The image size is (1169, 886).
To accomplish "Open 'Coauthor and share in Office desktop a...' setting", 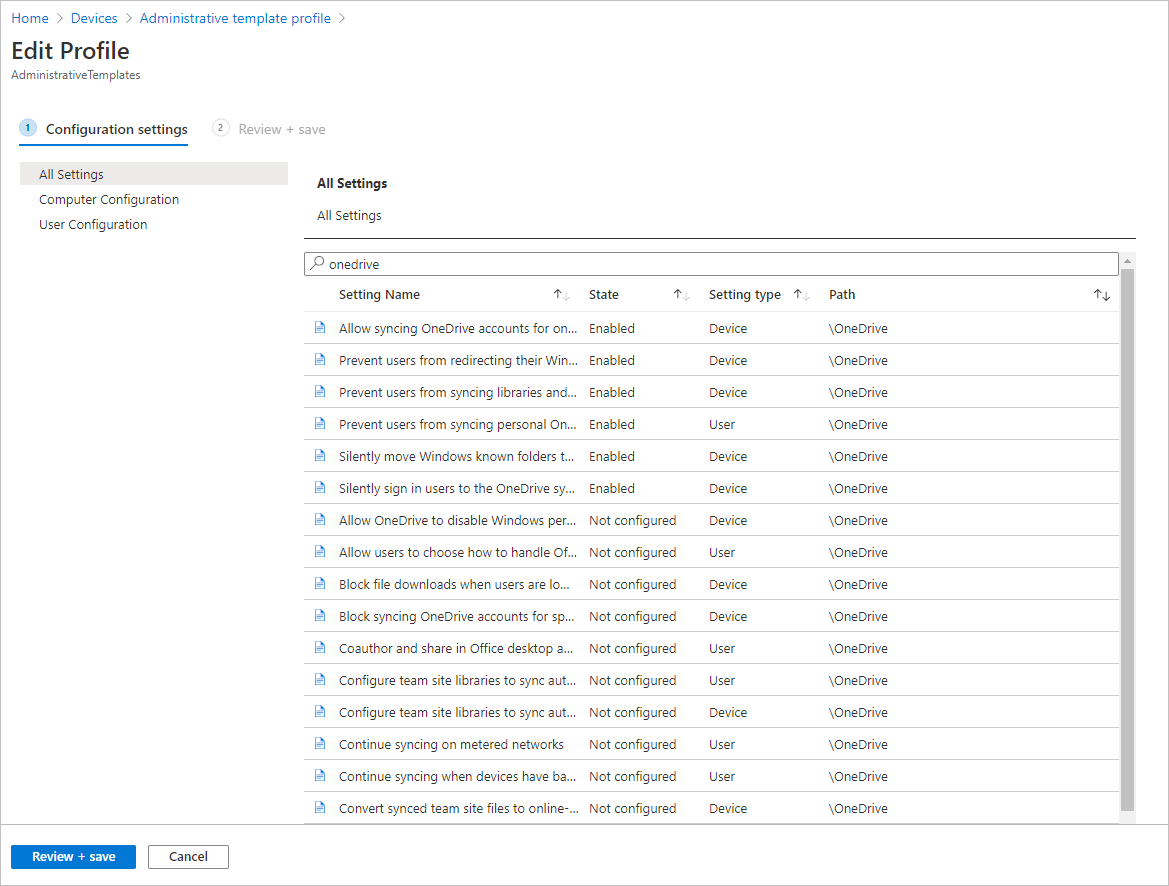I will click(456, 649).
